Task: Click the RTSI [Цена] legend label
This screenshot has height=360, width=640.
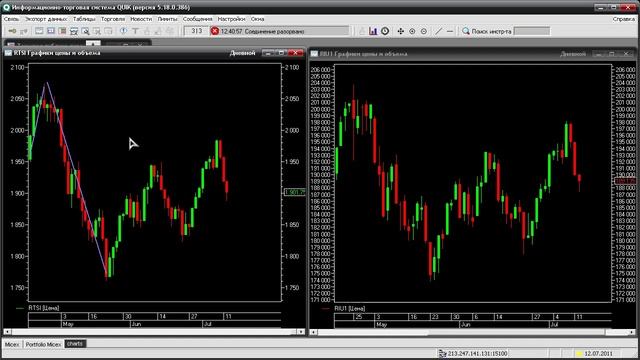Action: (x=44, y=308)
